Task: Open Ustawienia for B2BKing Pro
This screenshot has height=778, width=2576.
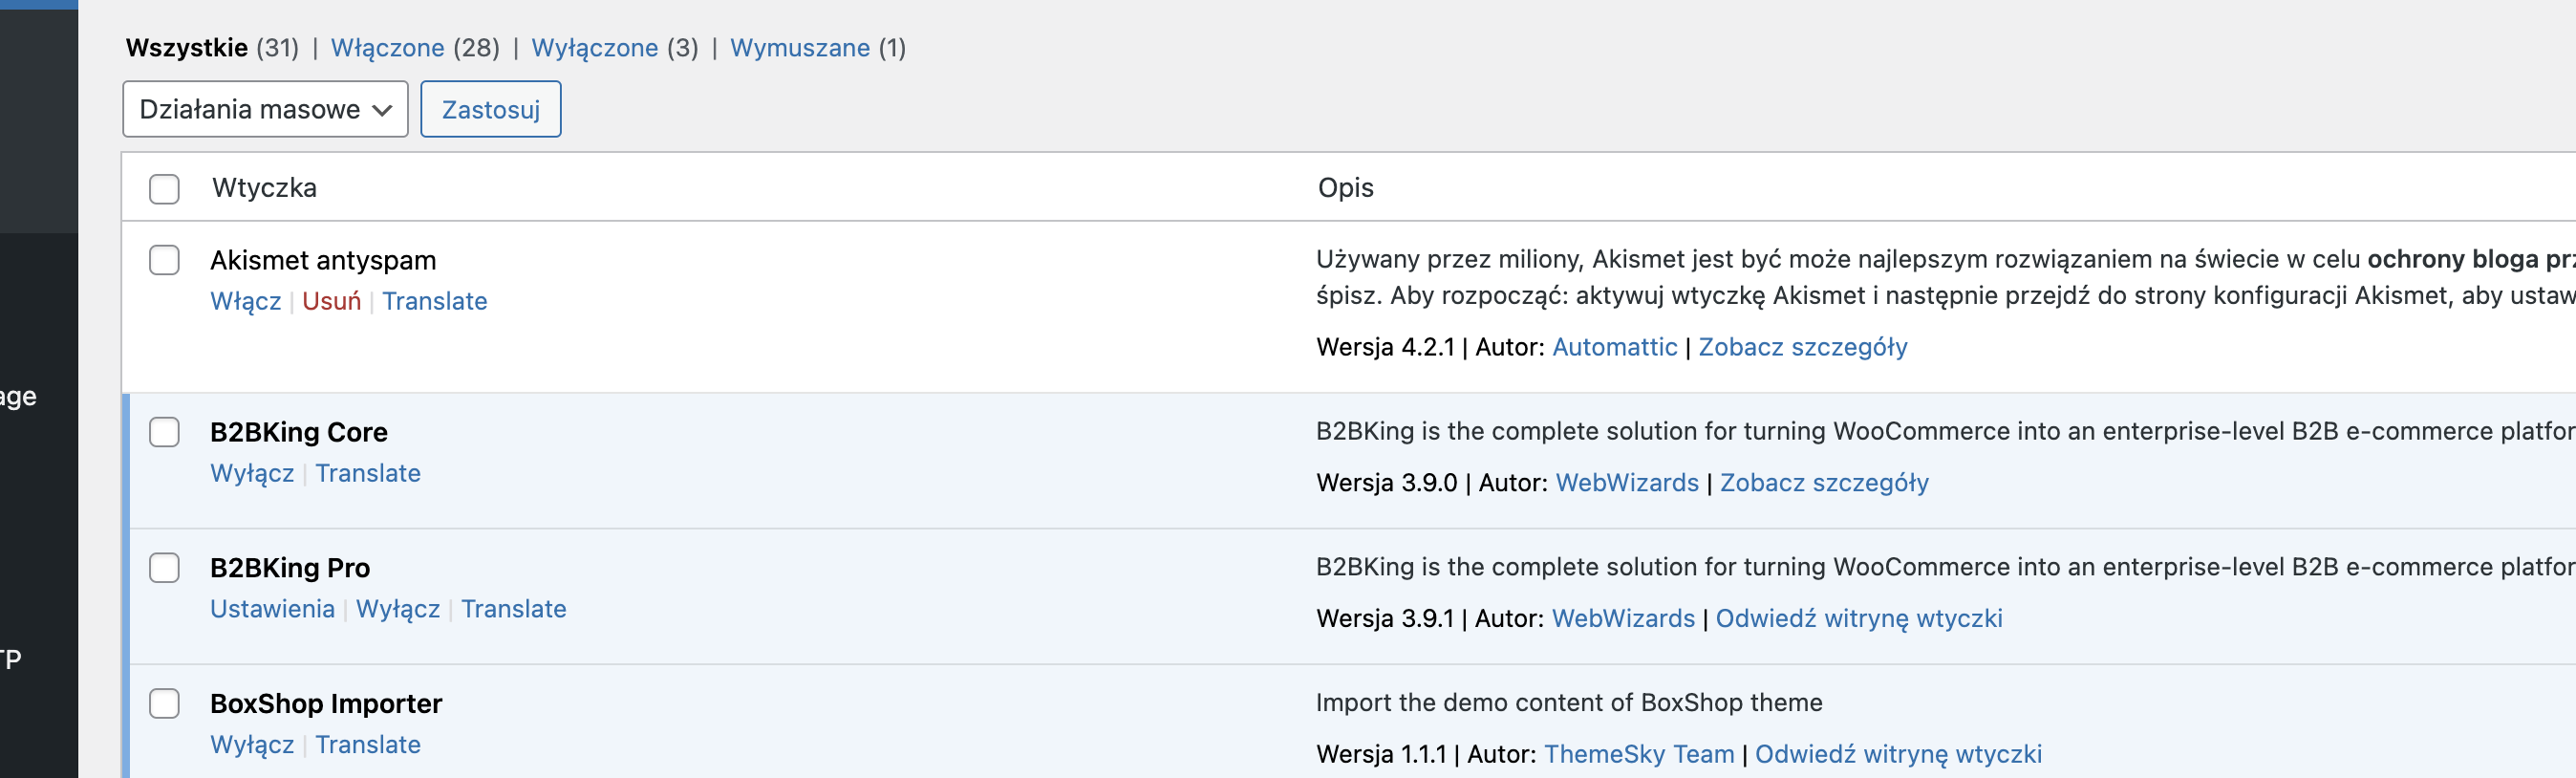Action: [272, 609]
